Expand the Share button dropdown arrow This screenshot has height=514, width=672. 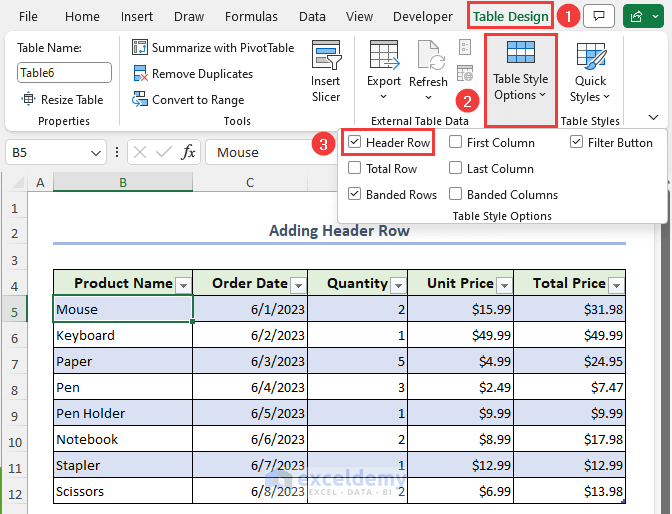tap(655, 16)
